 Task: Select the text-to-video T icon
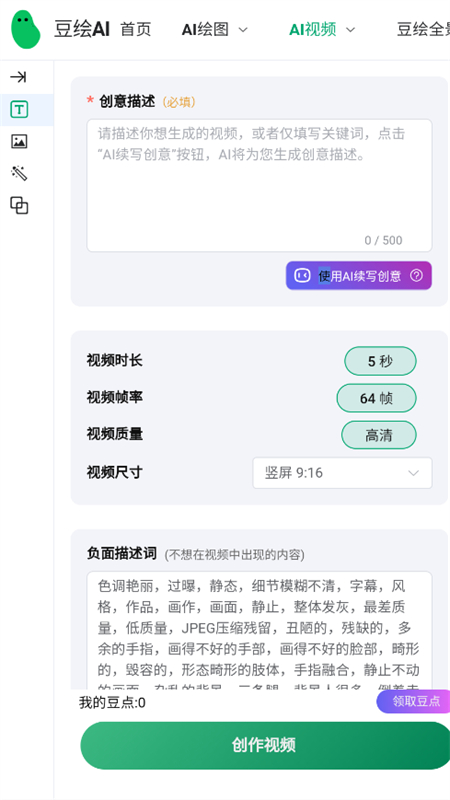19,109
